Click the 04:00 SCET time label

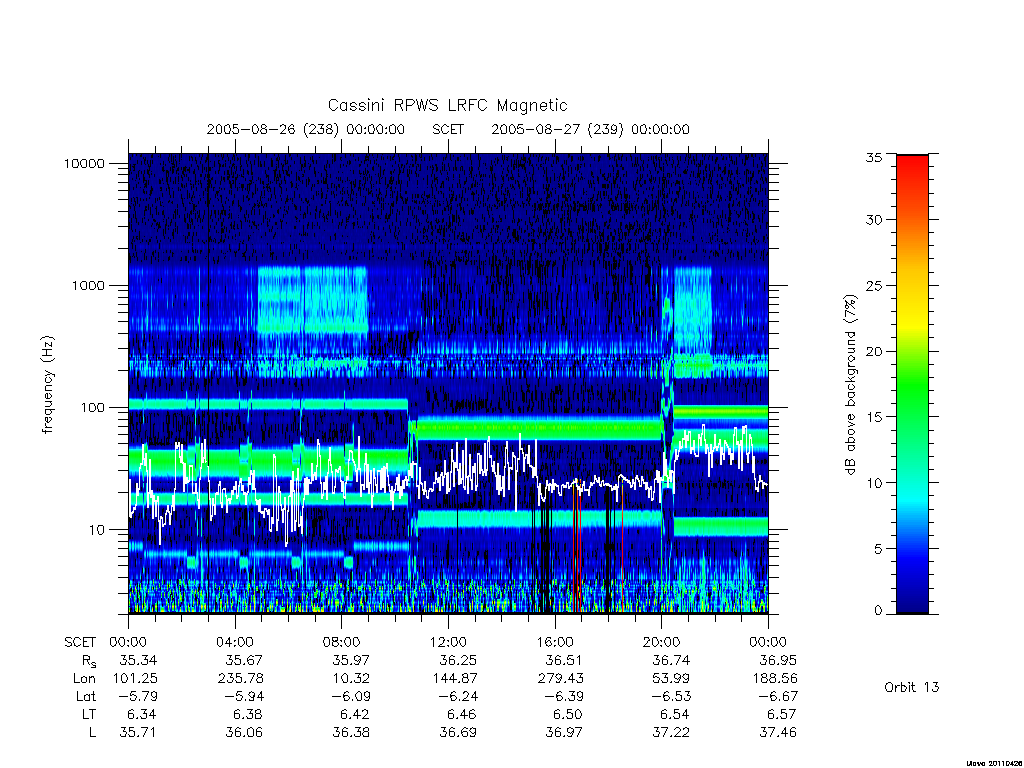(235, 642)
